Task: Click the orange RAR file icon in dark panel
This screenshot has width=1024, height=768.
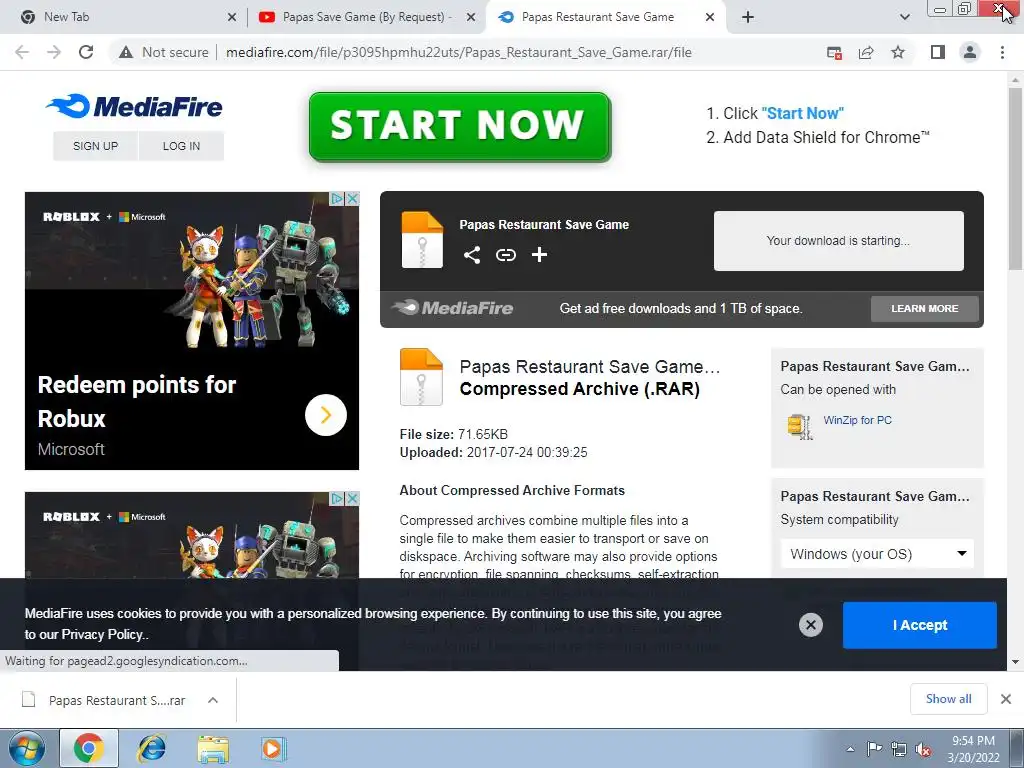Action: (x=422, y=240)
